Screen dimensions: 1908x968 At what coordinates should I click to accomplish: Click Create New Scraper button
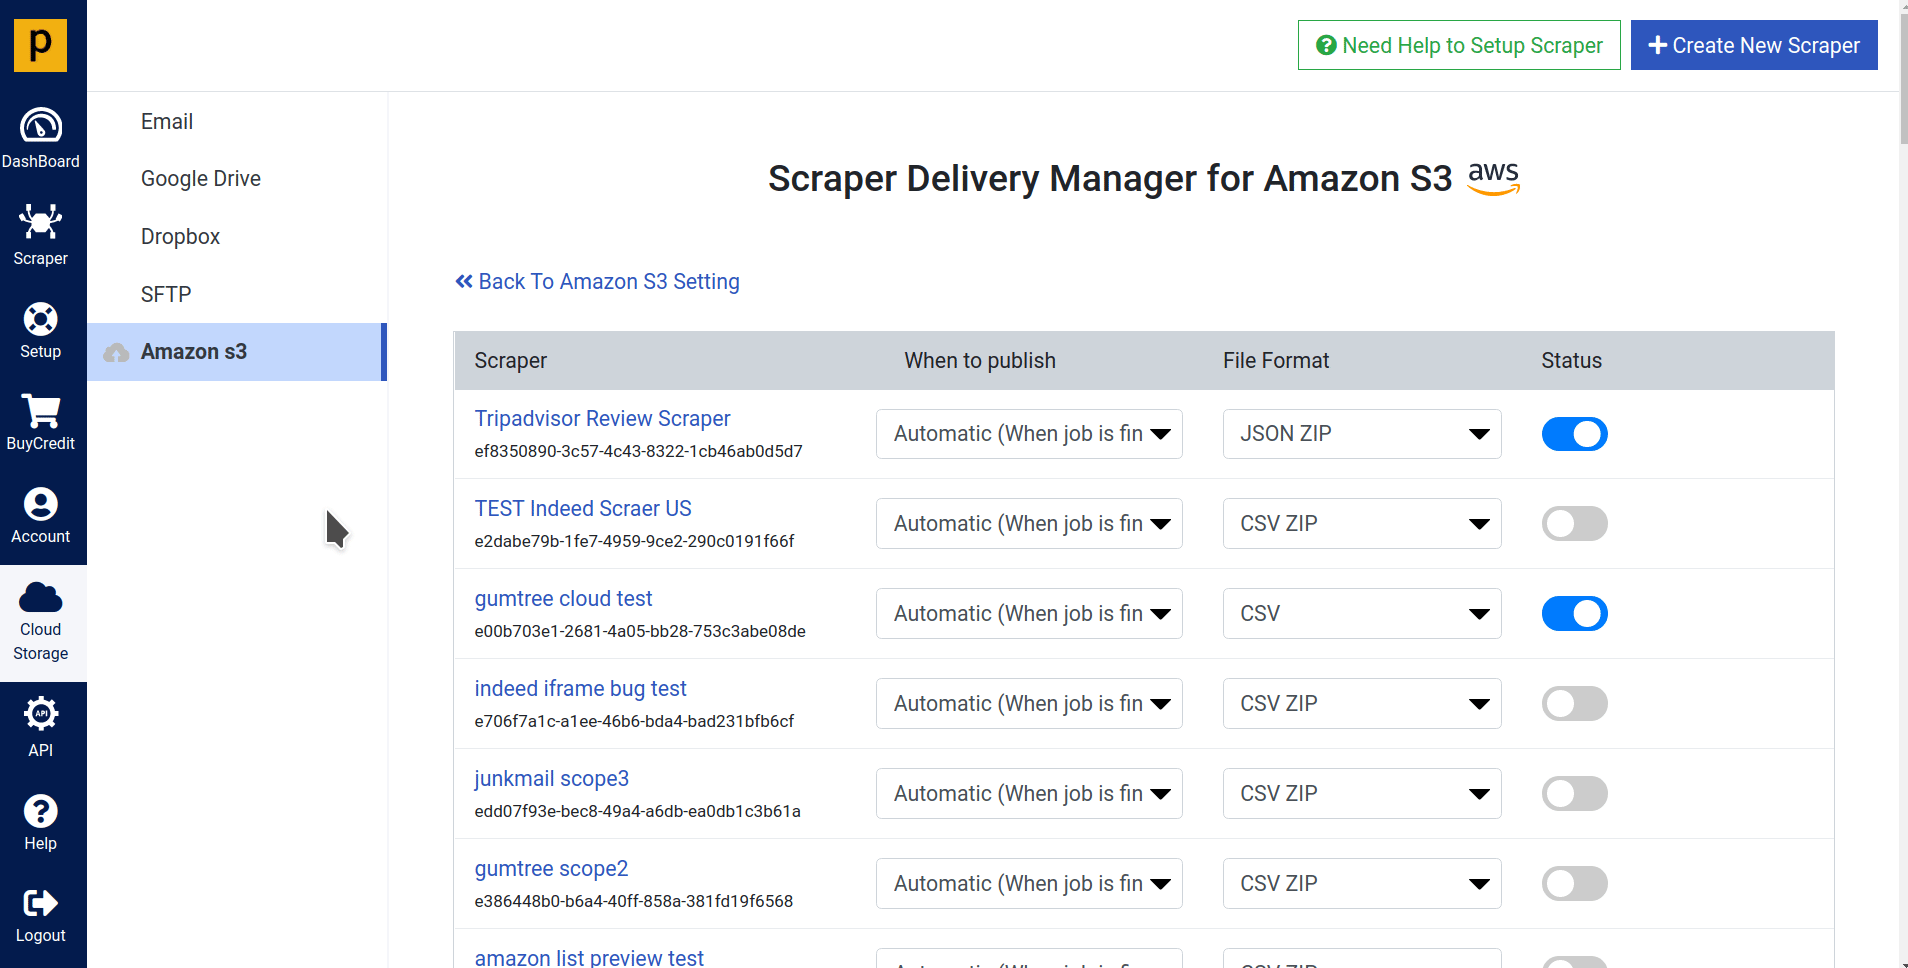coord(1753,46)
